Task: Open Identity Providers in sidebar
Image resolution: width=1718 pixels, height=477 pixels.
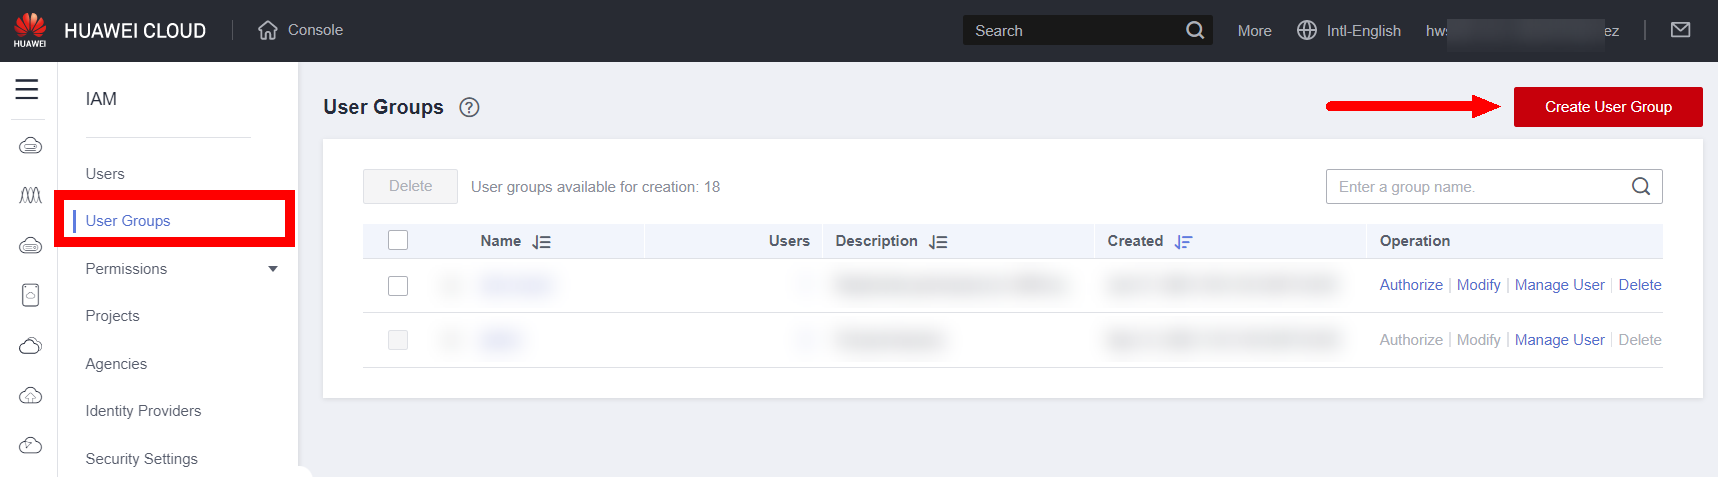Action: point(143,411)
